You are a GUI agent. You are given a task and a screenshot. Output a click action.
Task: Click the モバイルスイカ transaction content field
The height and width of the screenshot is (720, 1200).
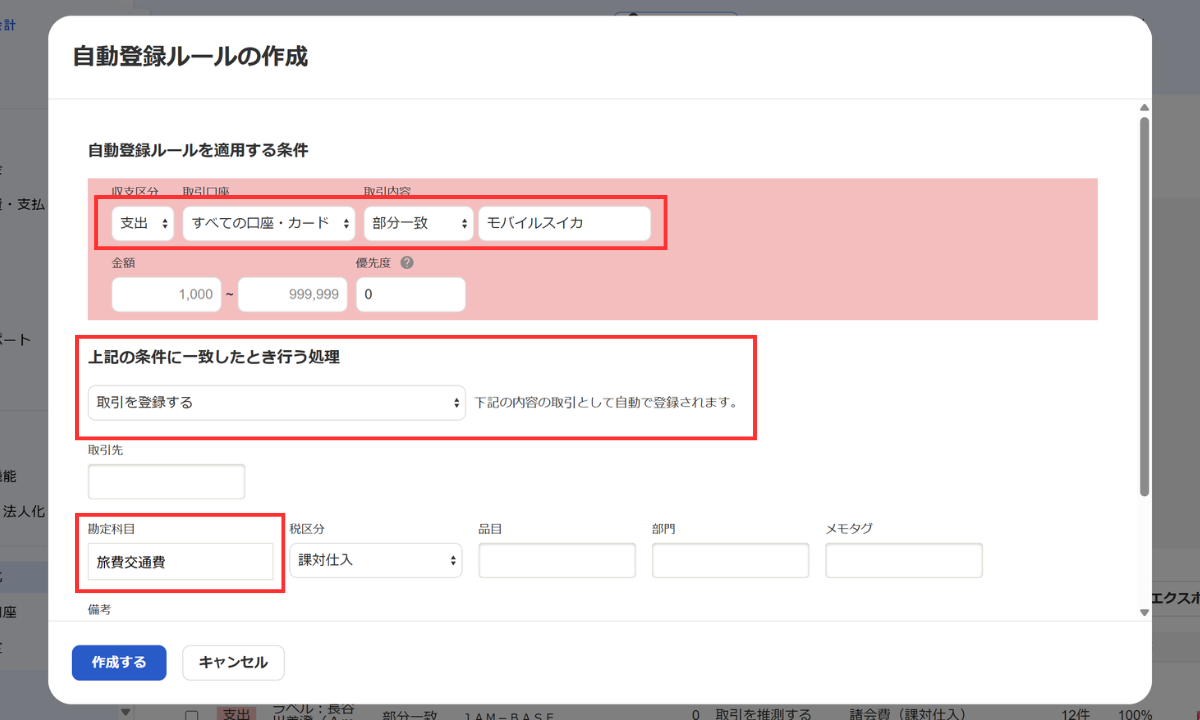tap(564, 223)
